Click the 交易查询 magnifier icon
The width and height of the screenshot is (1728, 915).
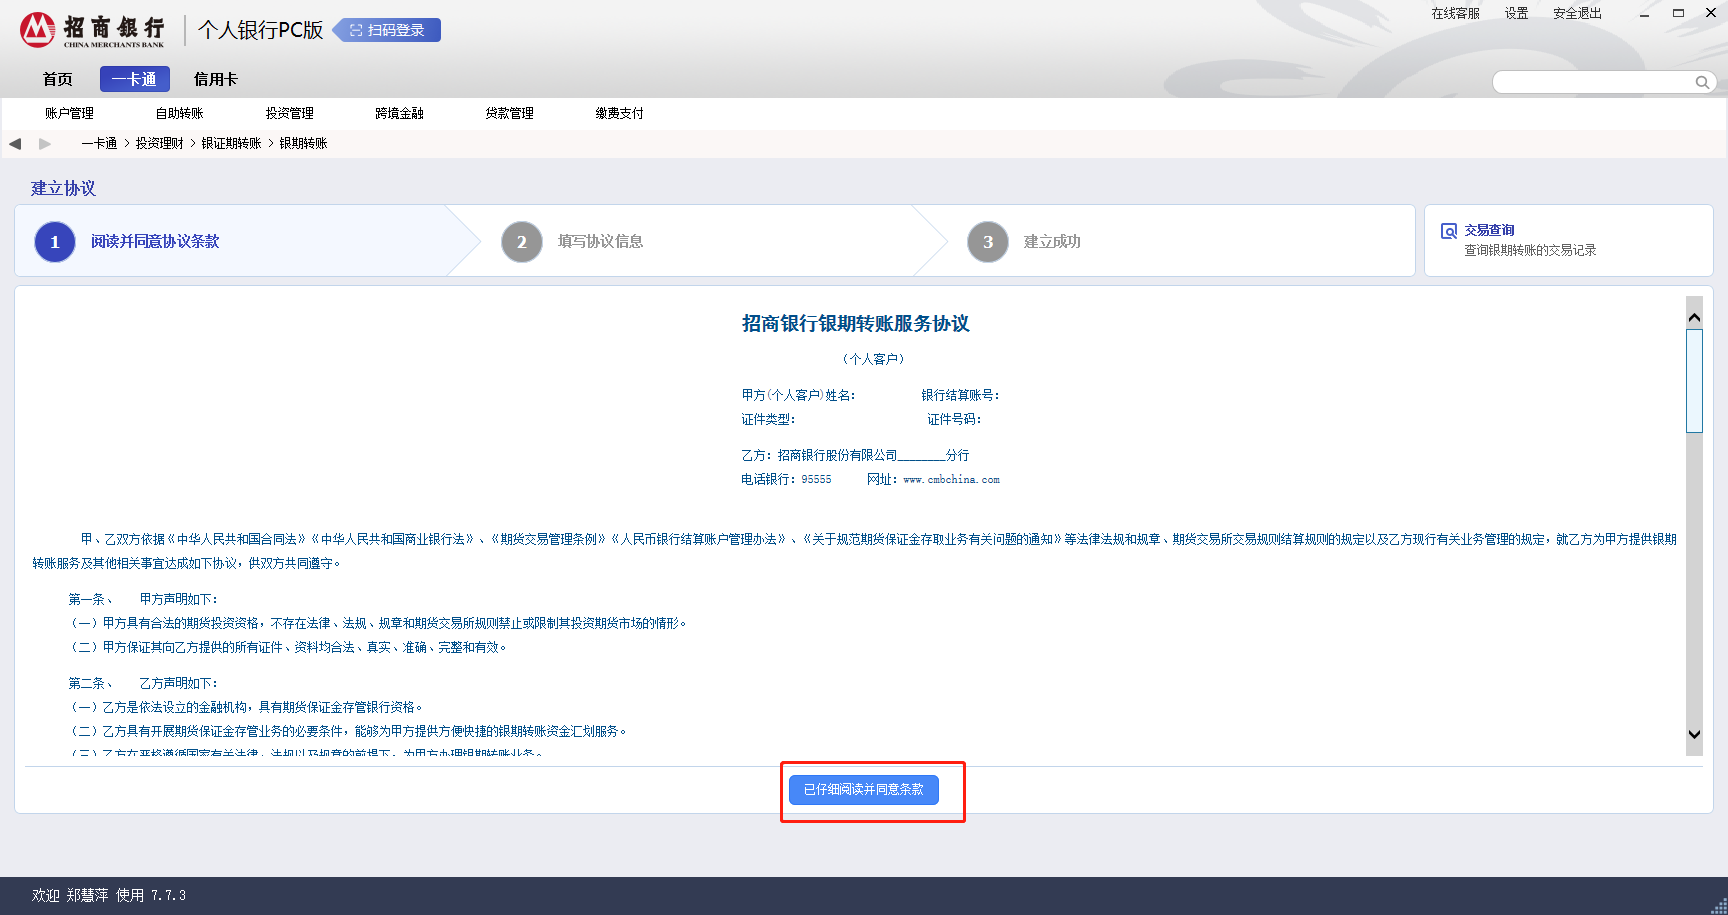point(1448,231)
